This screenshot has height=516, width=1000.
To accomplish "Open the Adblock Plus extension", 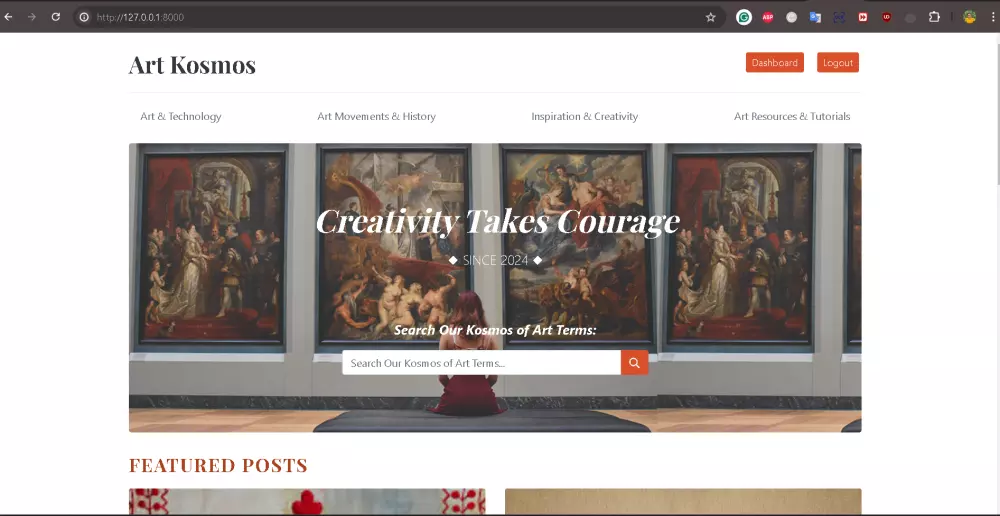I will [x=768, y=17].
